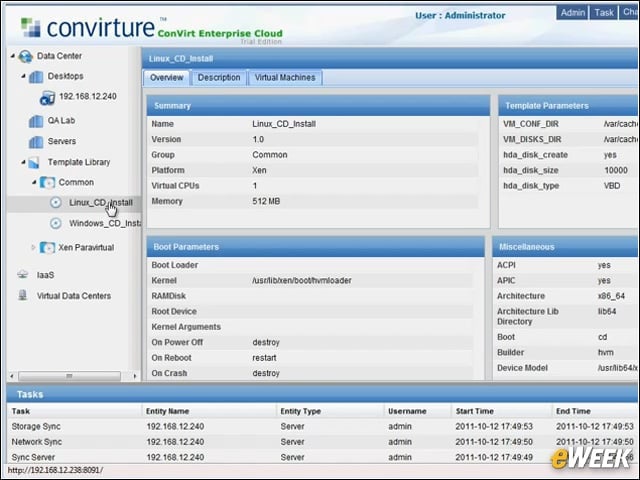Collapse the Template Library node

[23, 162]
